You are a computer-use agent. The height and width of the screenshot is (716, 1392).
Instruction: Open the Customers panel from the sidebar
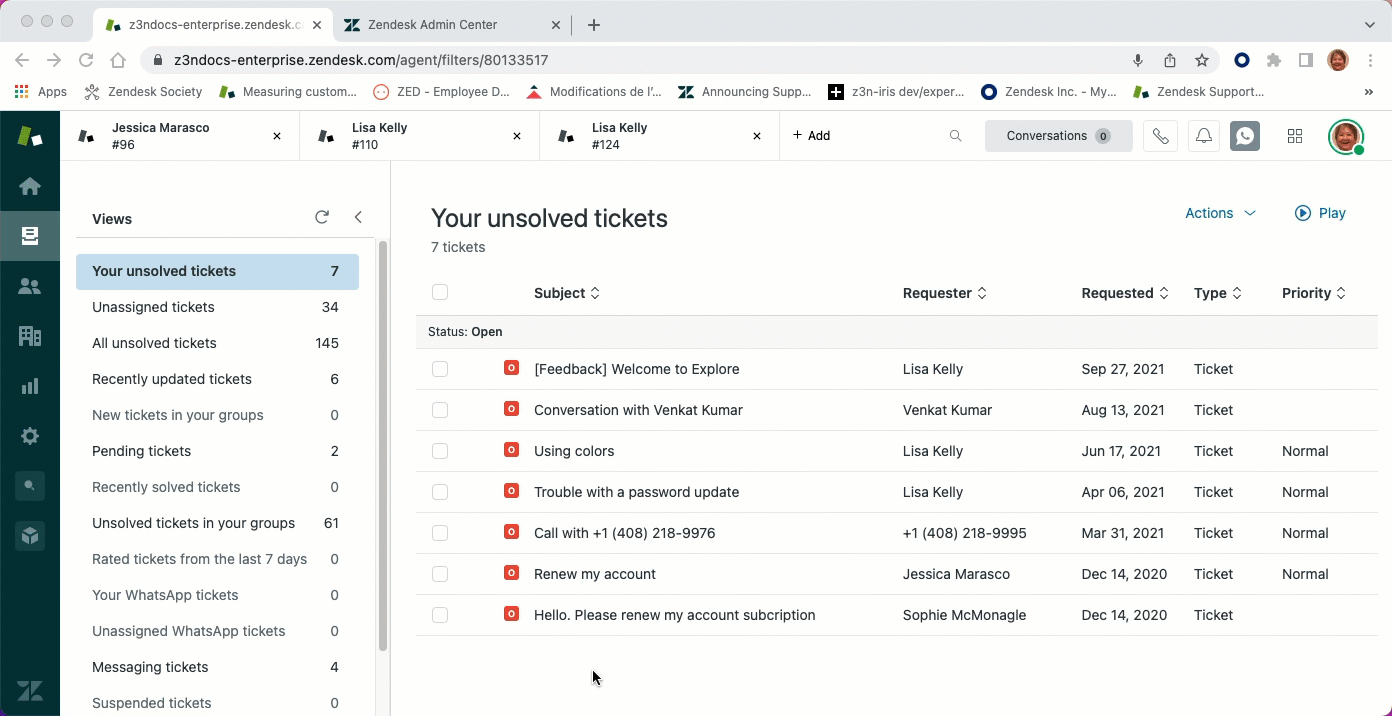(30, 286)
